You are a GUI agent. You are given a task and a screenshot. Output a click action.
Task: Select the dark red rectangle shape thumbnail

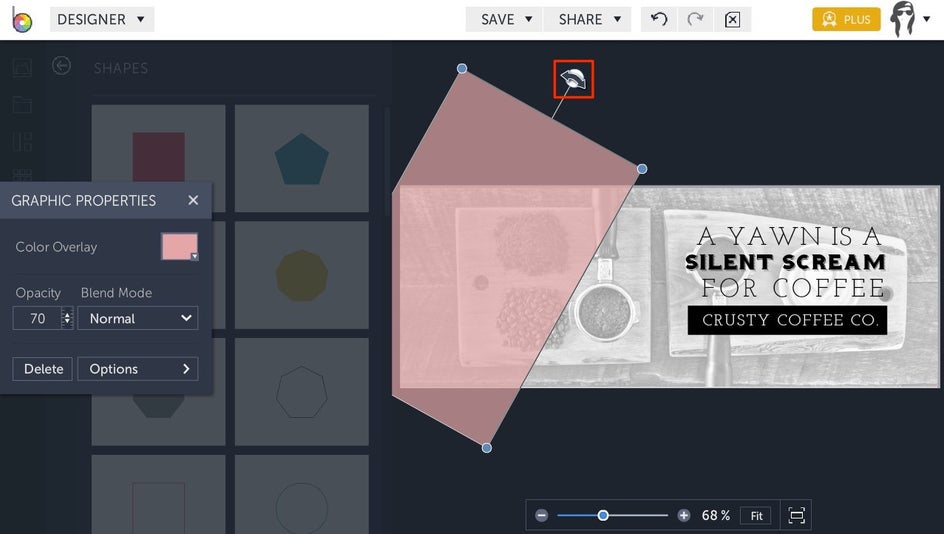pyautogui.click(x=158, y=158)
